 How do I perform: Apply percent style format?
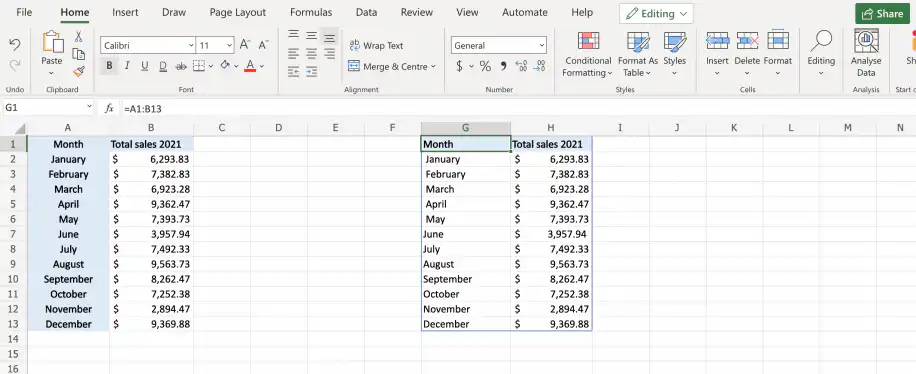[485, 66]
